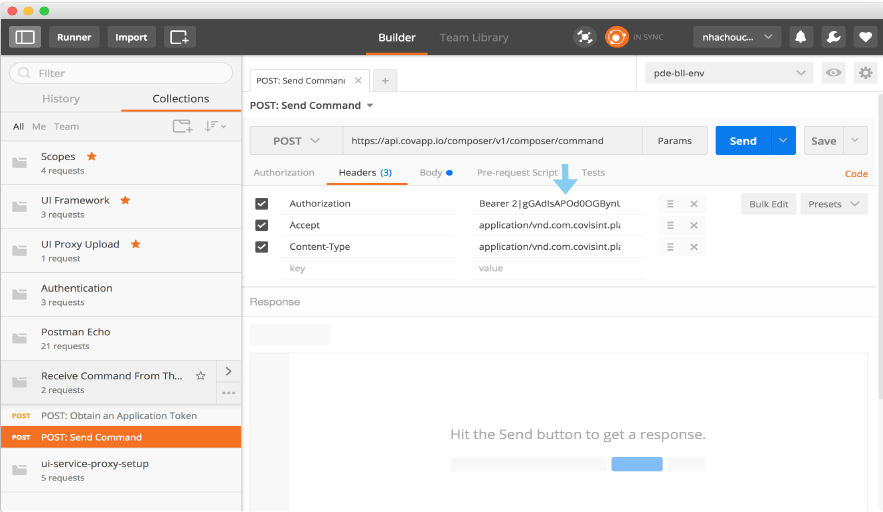
Task: Star the Receive Command collection
Action: (200, 376)
